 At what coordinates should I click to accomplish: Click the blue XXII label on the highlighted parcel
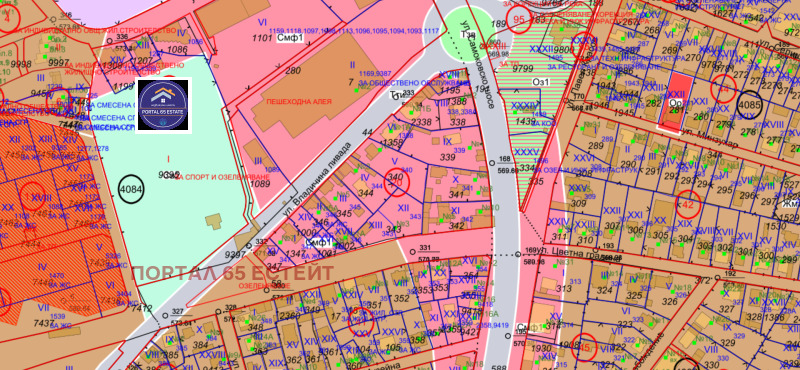676,94
